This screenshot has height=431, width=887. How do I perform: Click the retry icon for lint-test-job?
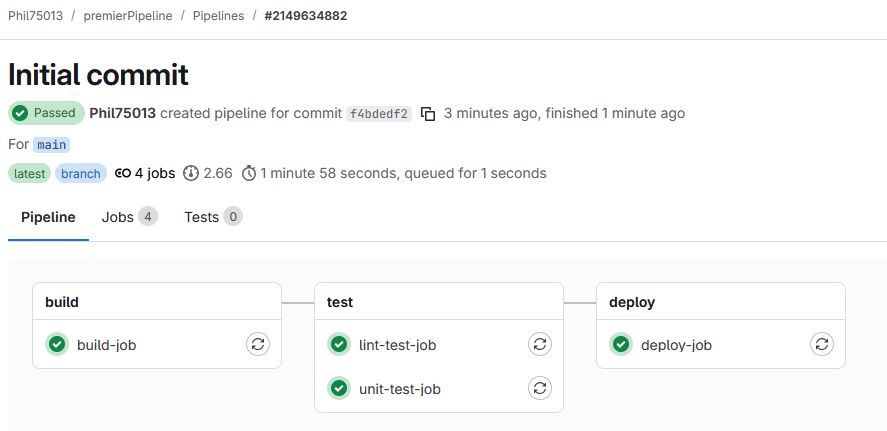click(540, 345)
